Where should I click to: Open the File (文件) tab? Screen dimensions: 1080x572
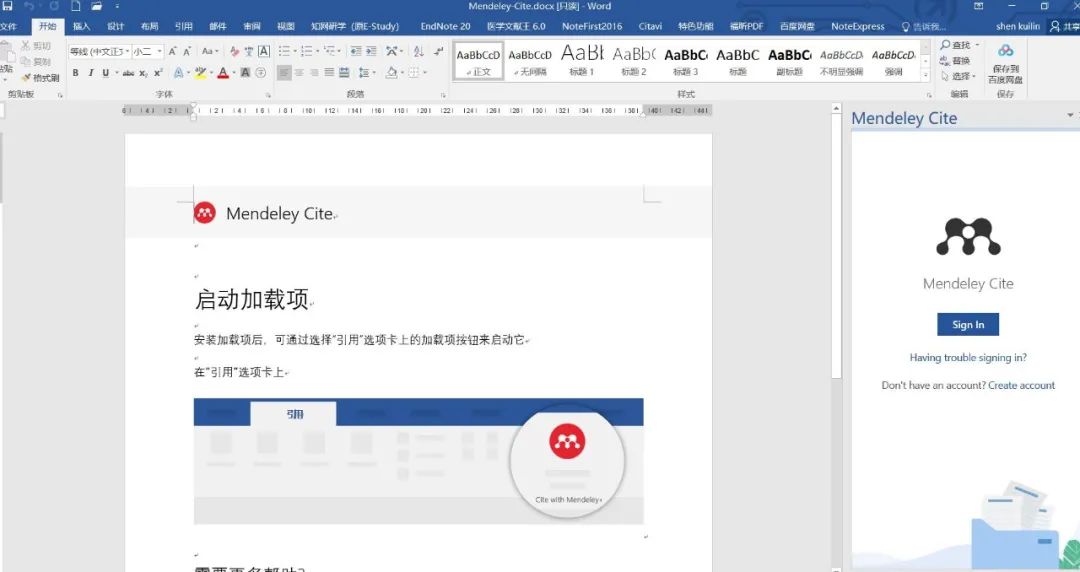9,26
